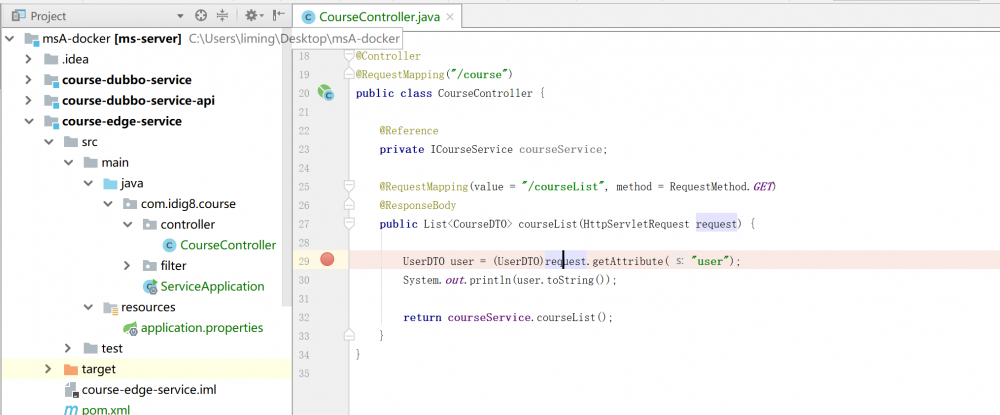
Task: Click the .idea folder icon
Action: [x=51, y=59]
